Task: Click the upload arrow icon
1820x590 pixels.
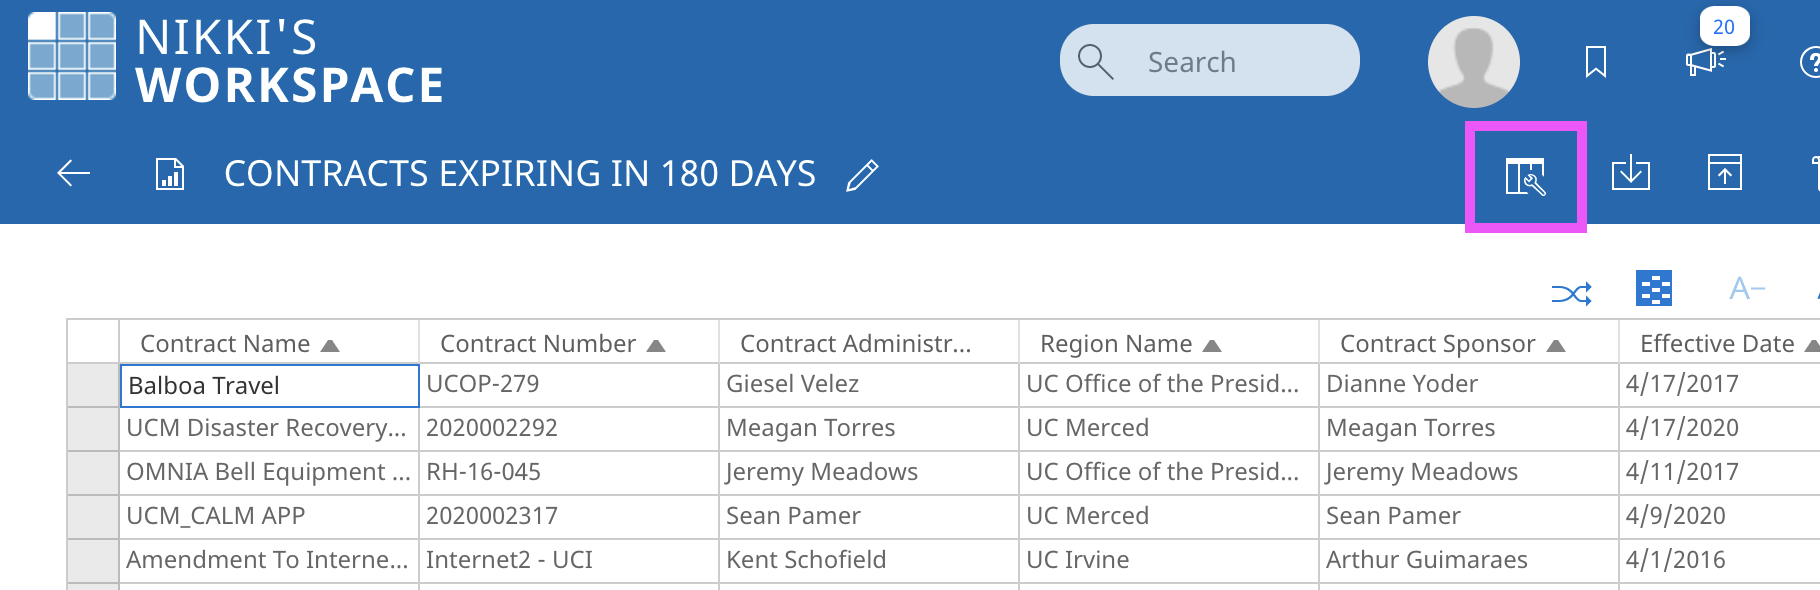Action: (1724, 173)
